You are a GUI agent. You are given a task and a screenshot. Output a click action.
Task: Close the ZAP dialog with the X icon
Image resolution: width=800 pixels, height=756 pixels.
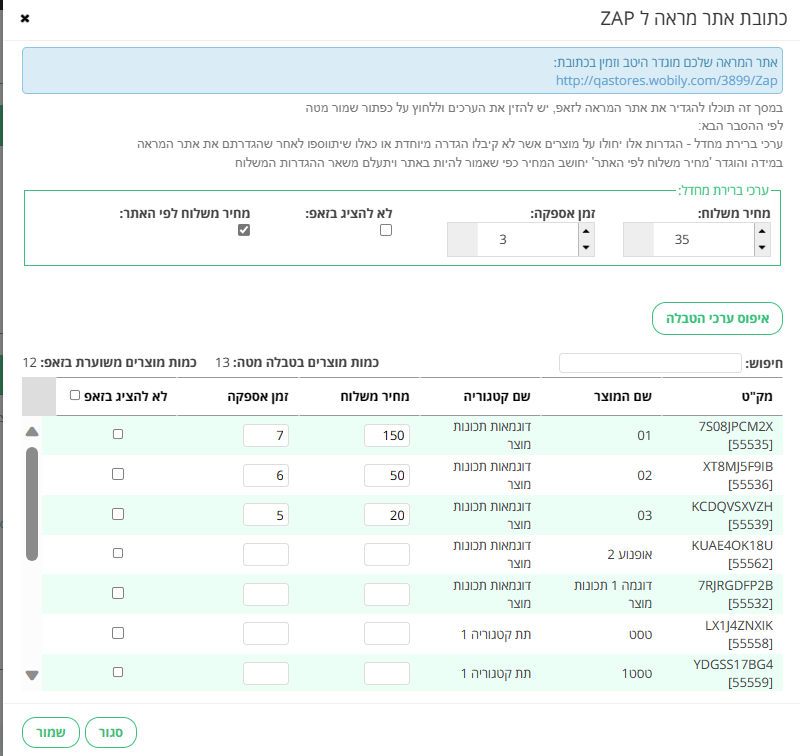pyautogui.click(x=25, y=19)
